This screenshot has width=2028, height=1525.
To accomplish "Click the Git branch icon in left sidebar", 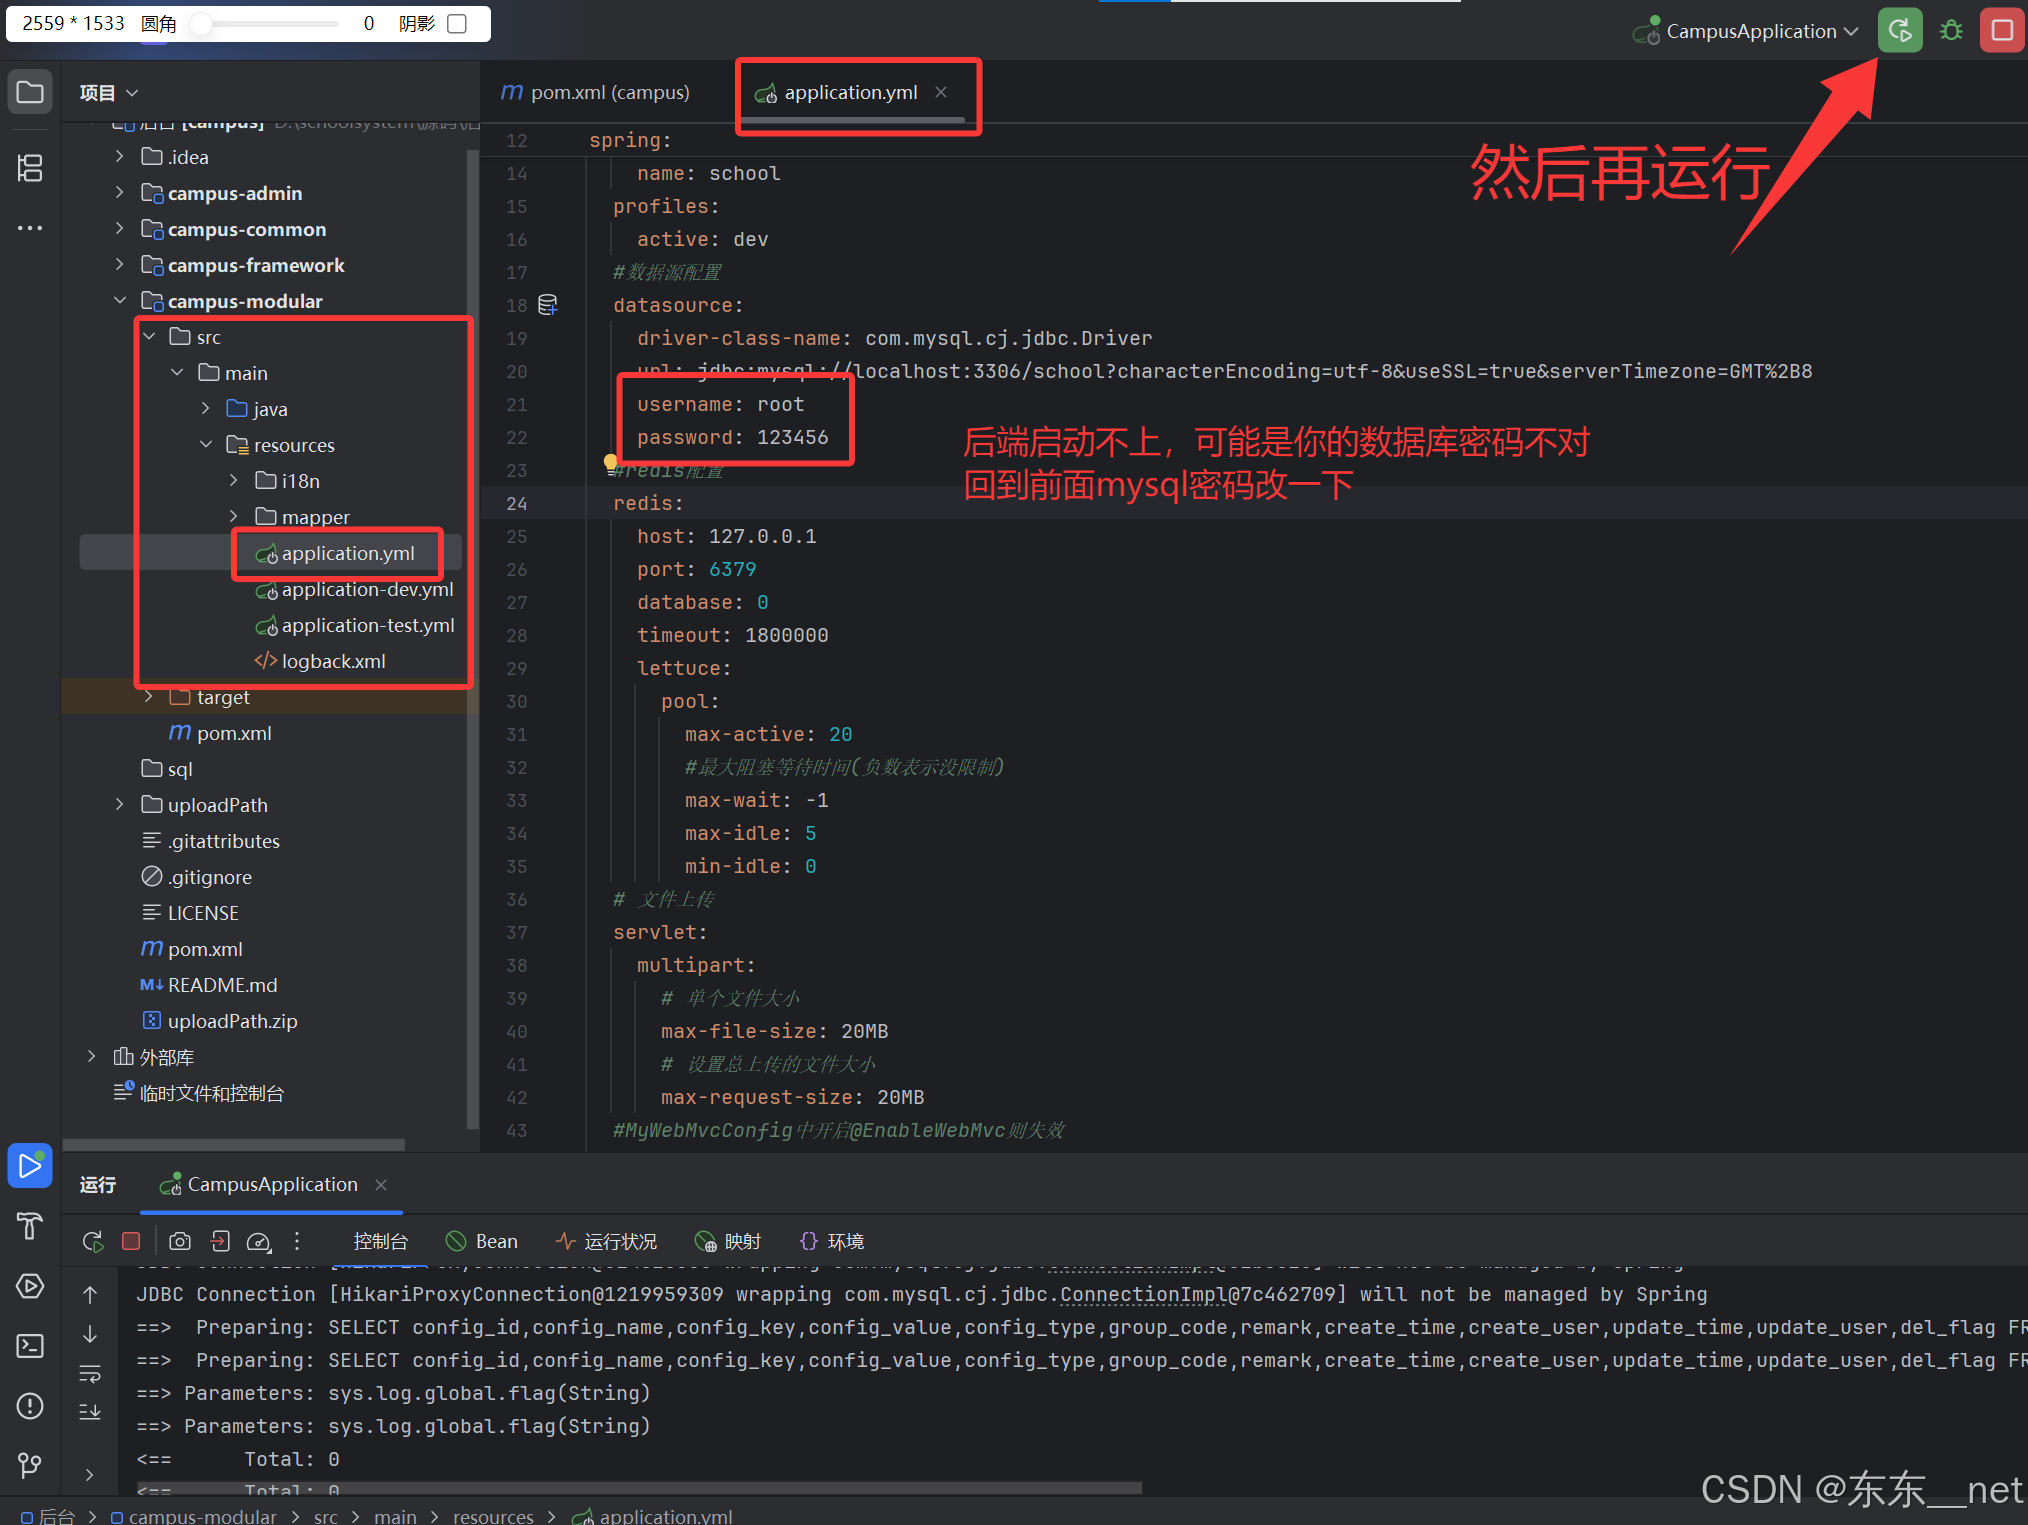I will 30,1465.
